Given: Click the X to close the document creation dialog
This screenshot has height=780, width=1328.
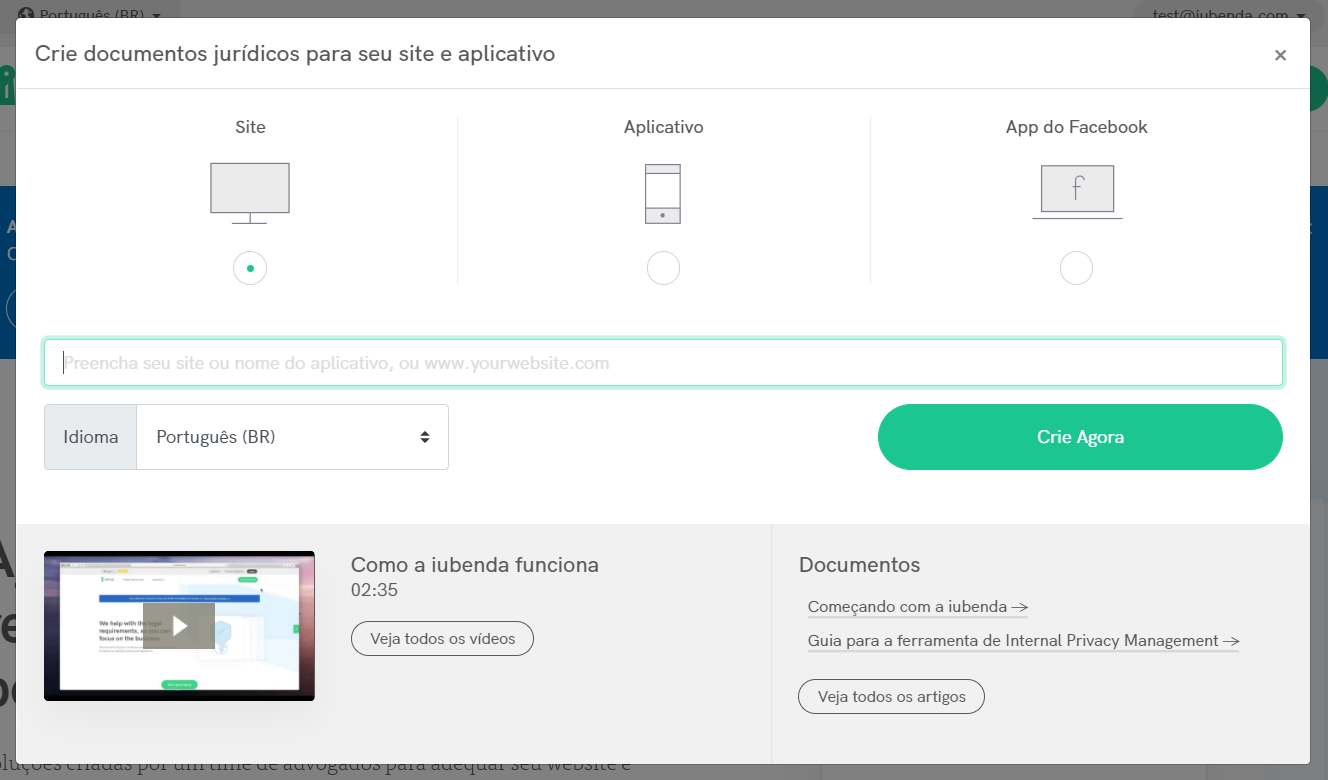Looking at the screenshot, I should [1281, 55].
